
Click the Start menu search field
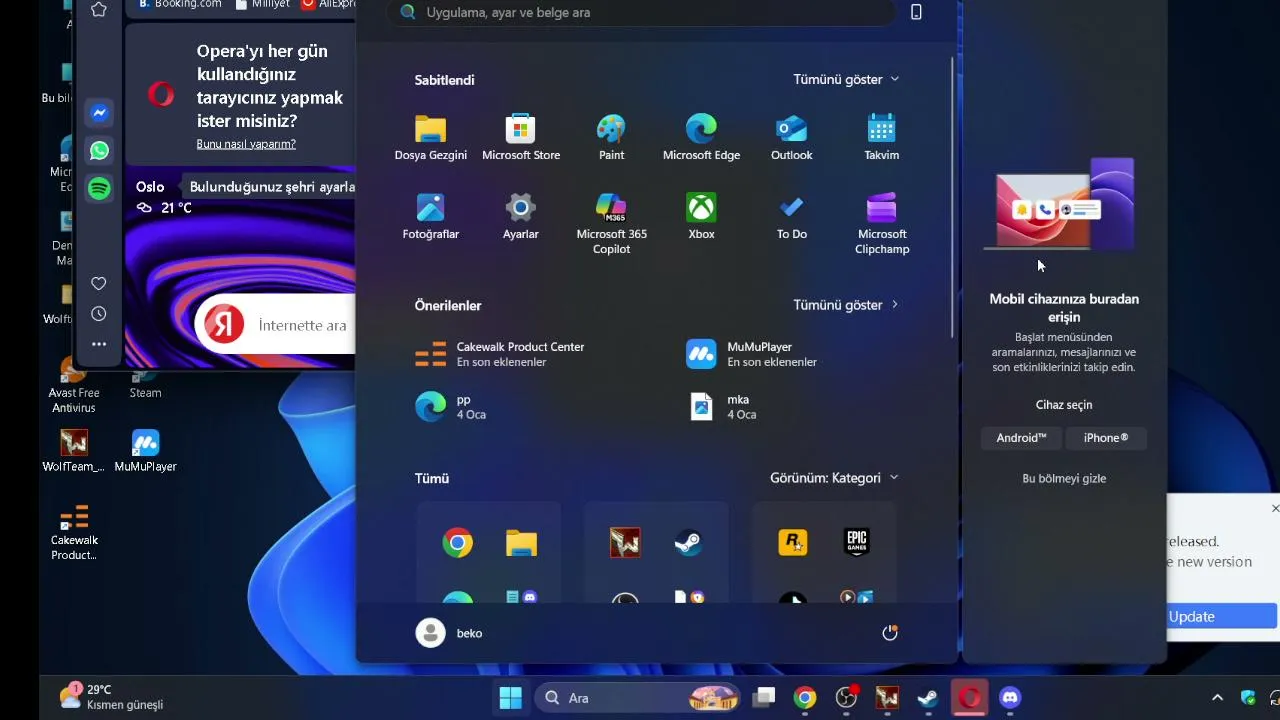[x=641, y=12]
